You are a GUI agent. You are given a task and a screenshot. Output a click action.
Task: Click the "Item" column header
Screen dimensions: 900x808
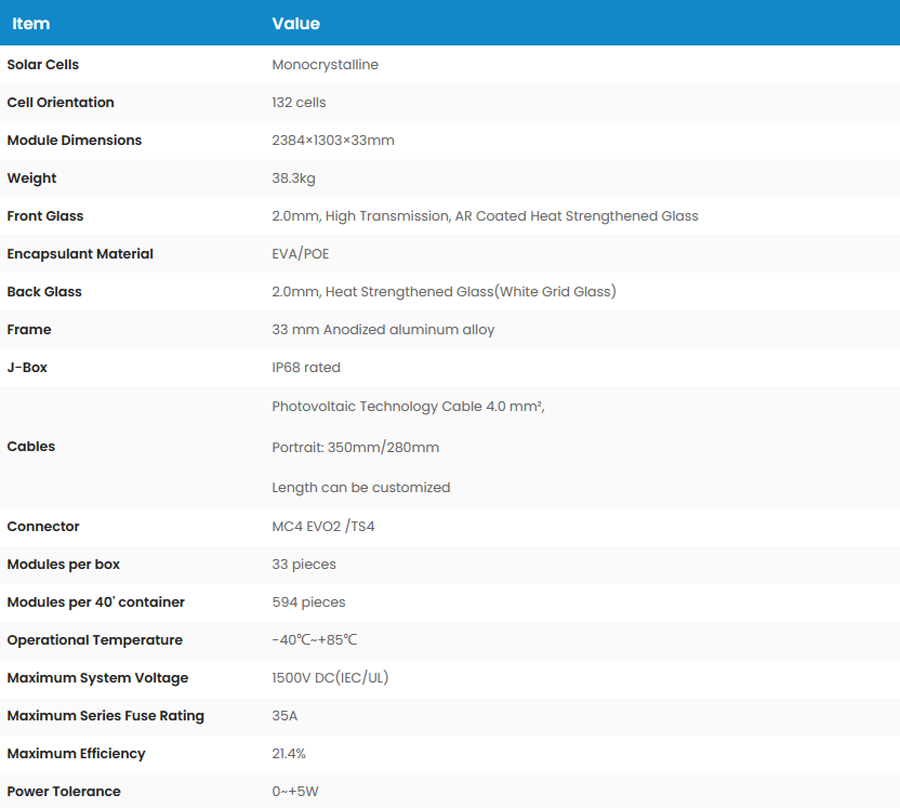coord(31,23)
